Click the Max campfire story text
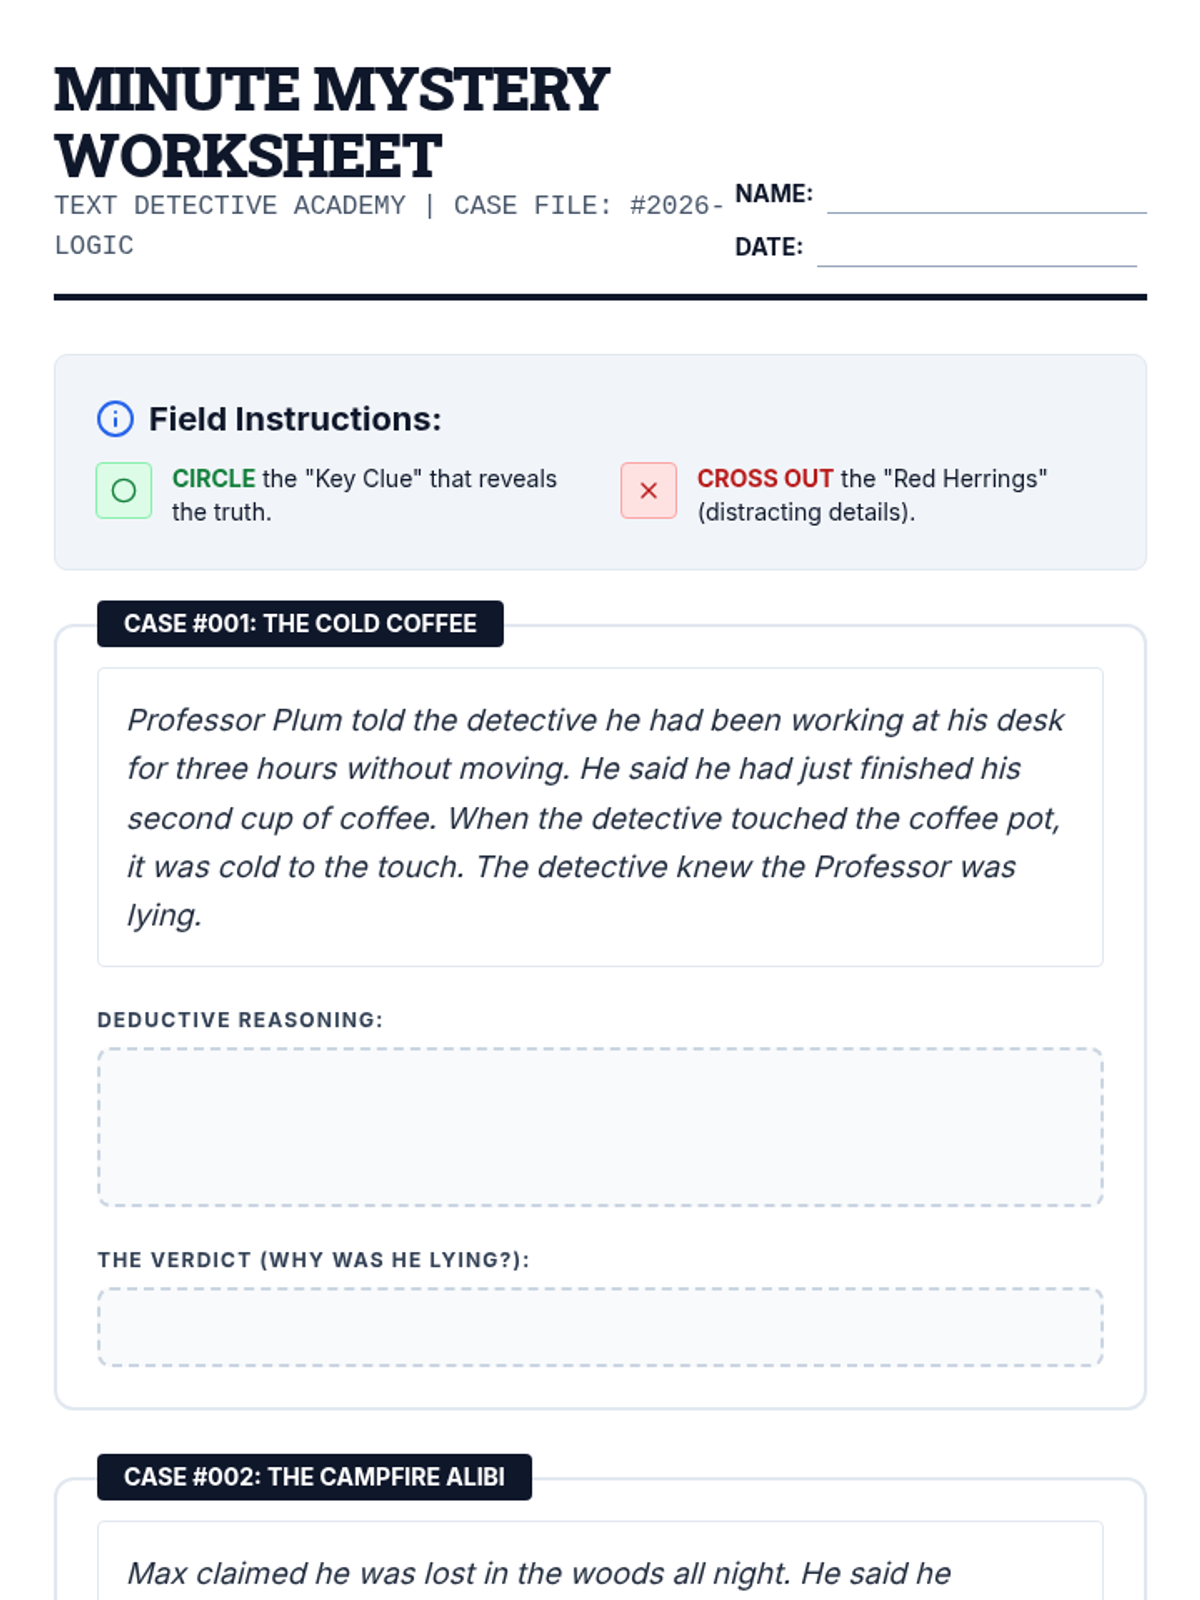This screenshot has width=1200, height=1600. [x=538, y=1573]
